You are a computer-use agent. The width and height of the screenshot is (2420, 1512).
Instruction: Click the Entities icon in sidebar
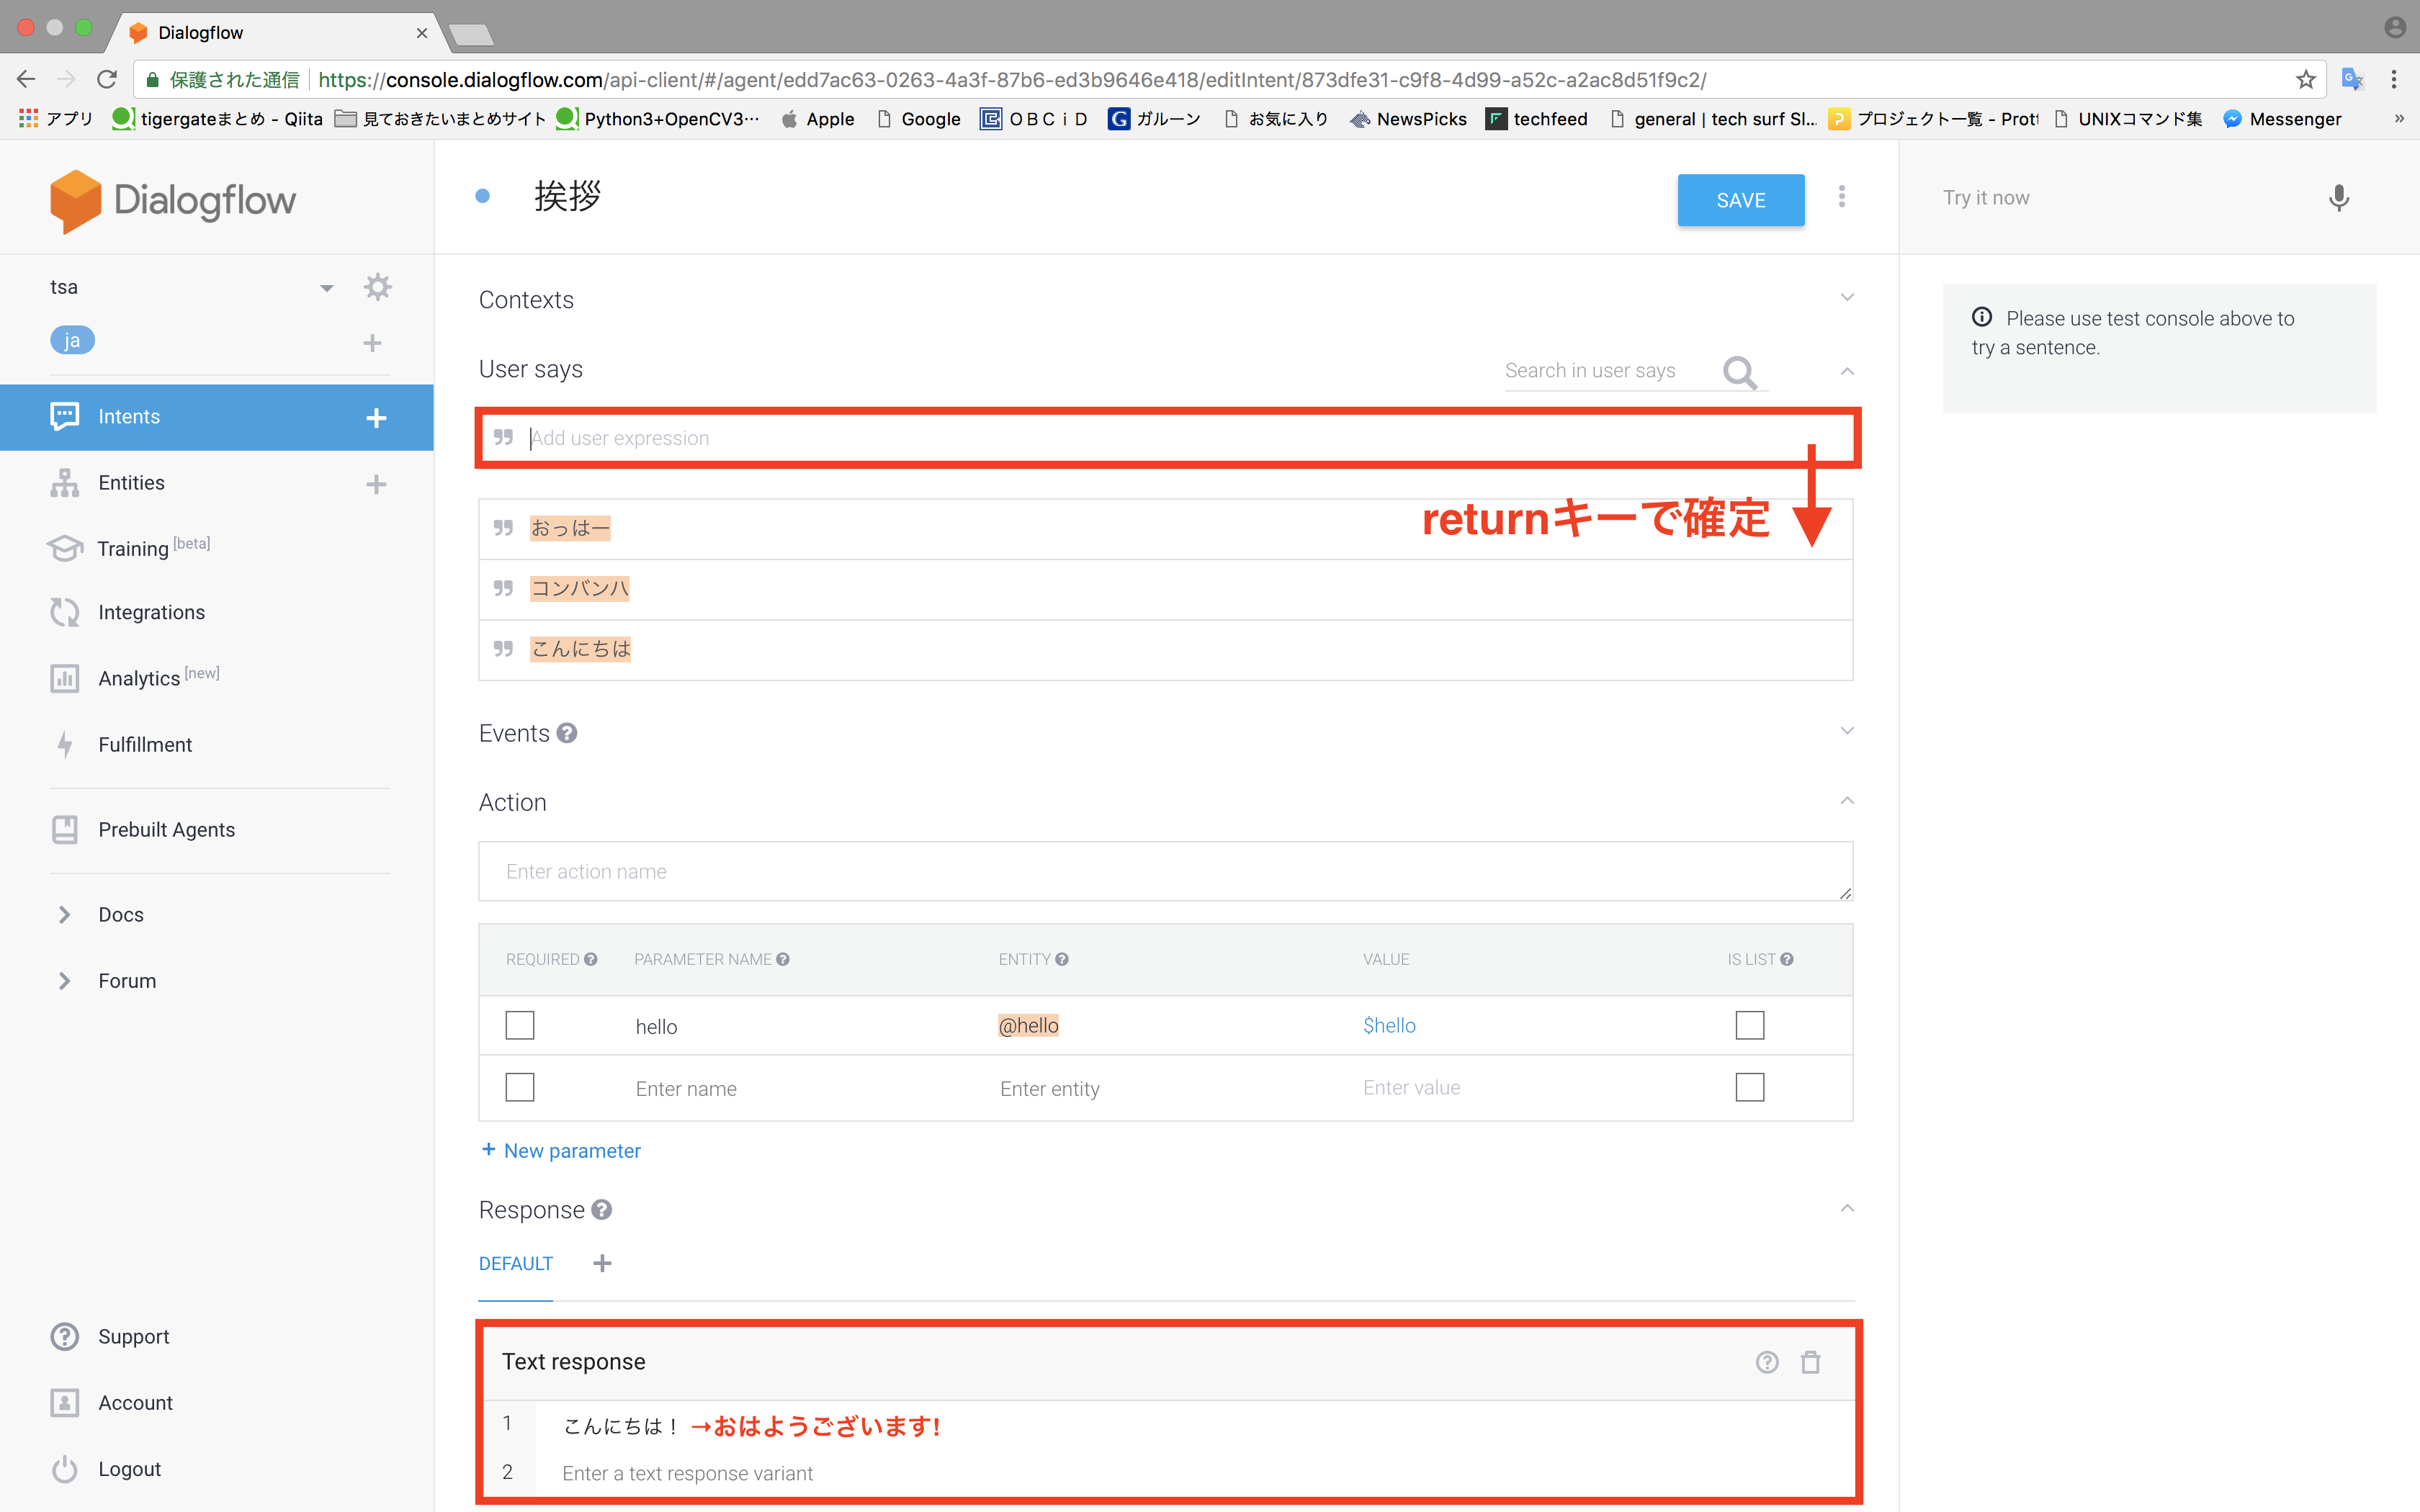click(63, 482)
